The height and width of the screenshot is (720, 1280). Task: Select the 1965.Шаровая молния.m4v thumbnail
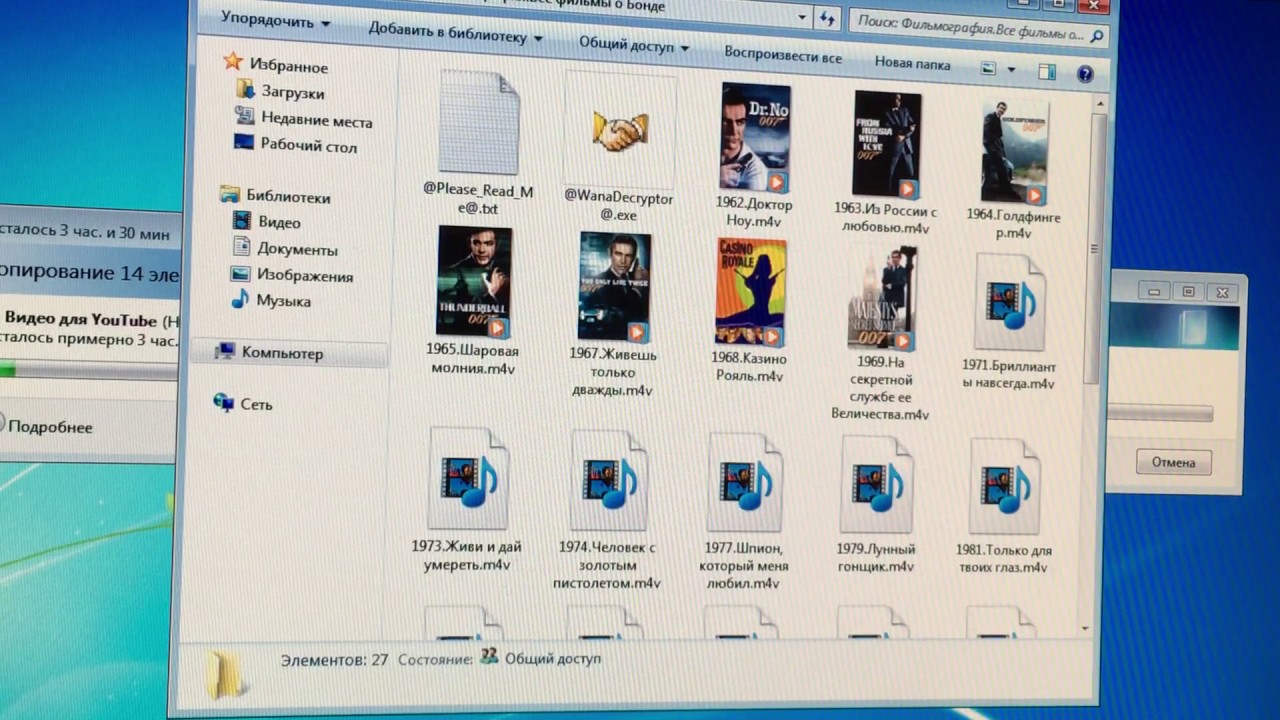point(474,282)
